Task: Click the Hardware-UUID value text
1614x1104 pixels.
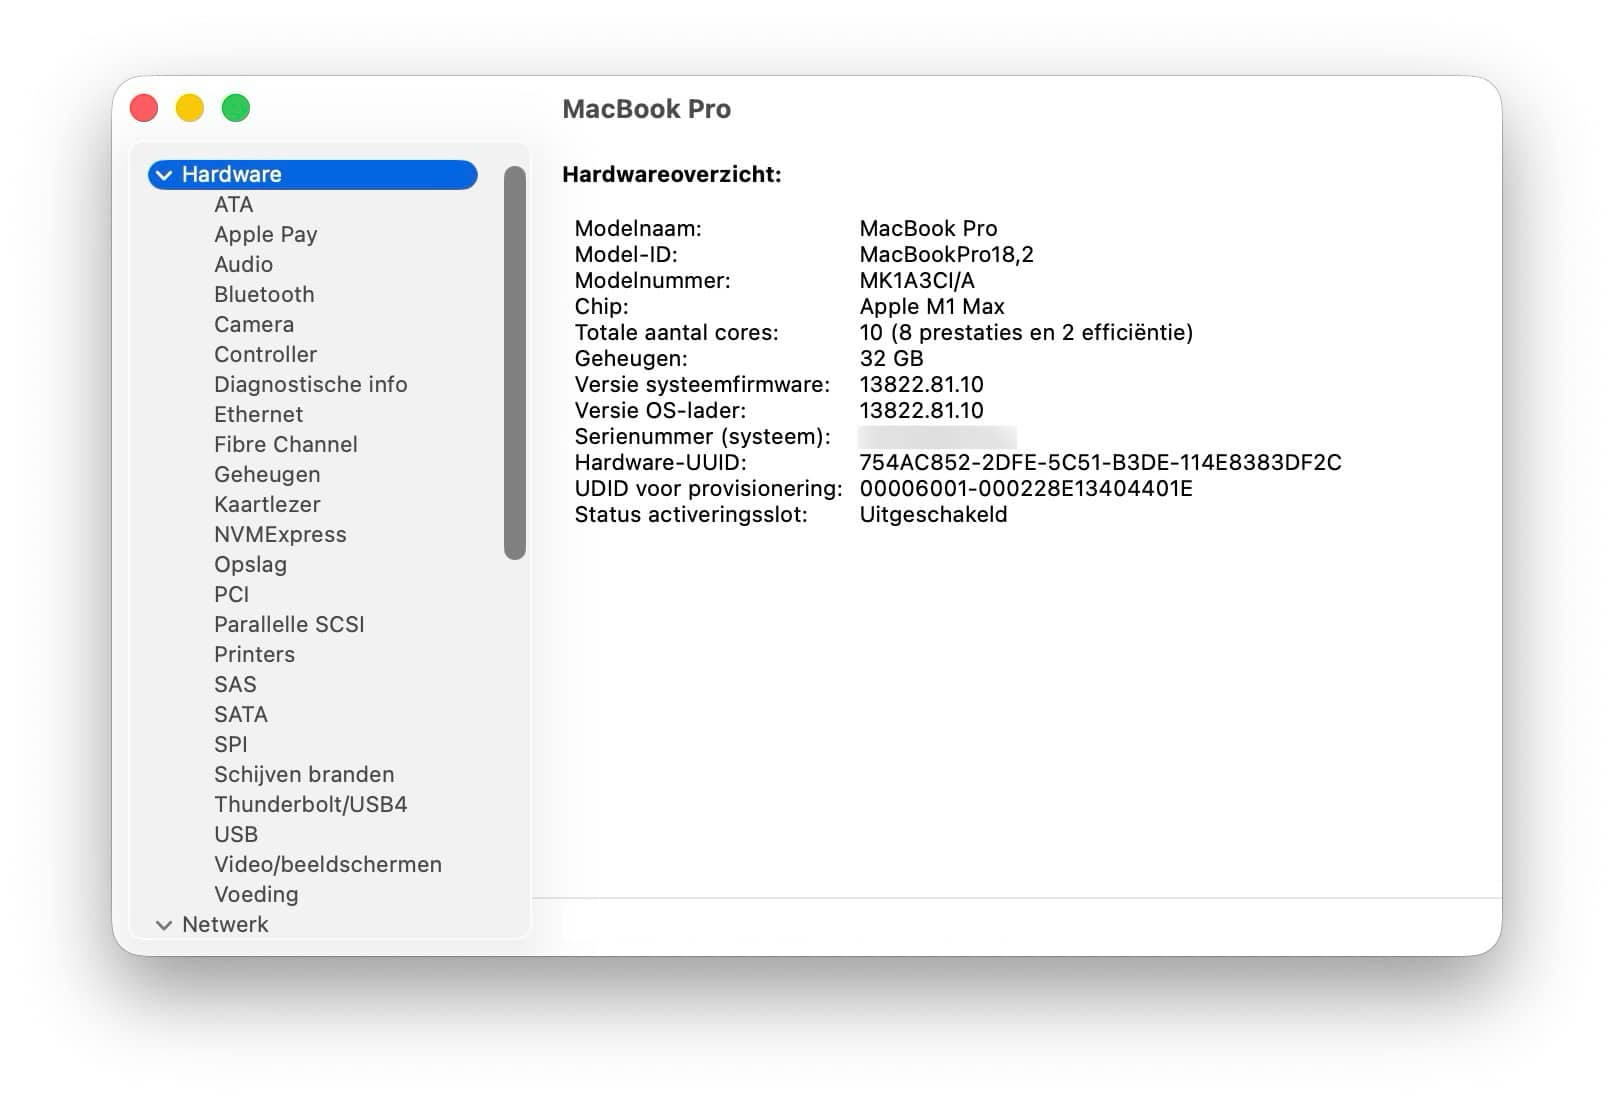Action: 1100,462
